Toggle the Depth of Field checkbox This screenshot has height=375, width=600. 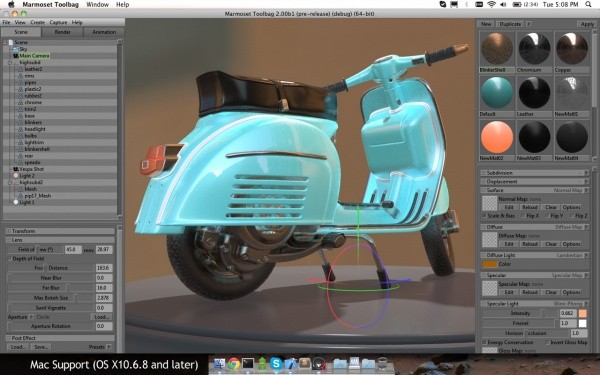[10, 259]
